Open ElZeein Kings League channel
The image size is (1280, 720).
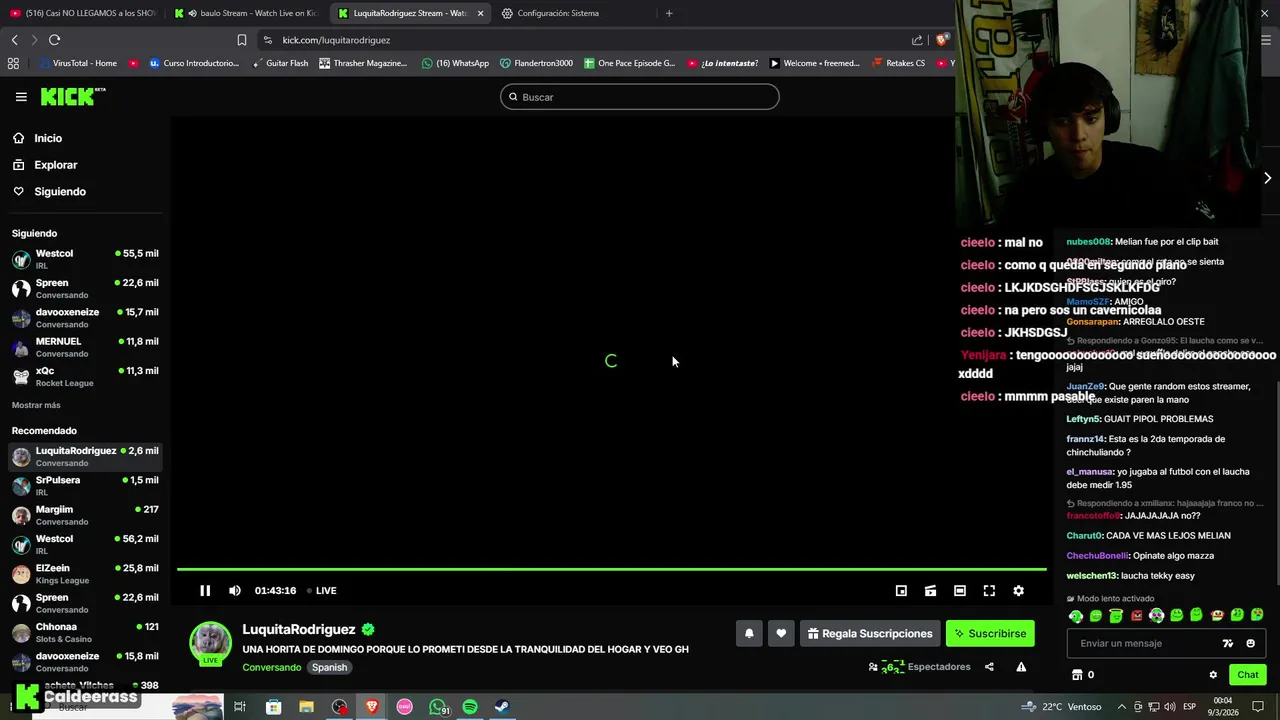(85, 574)
